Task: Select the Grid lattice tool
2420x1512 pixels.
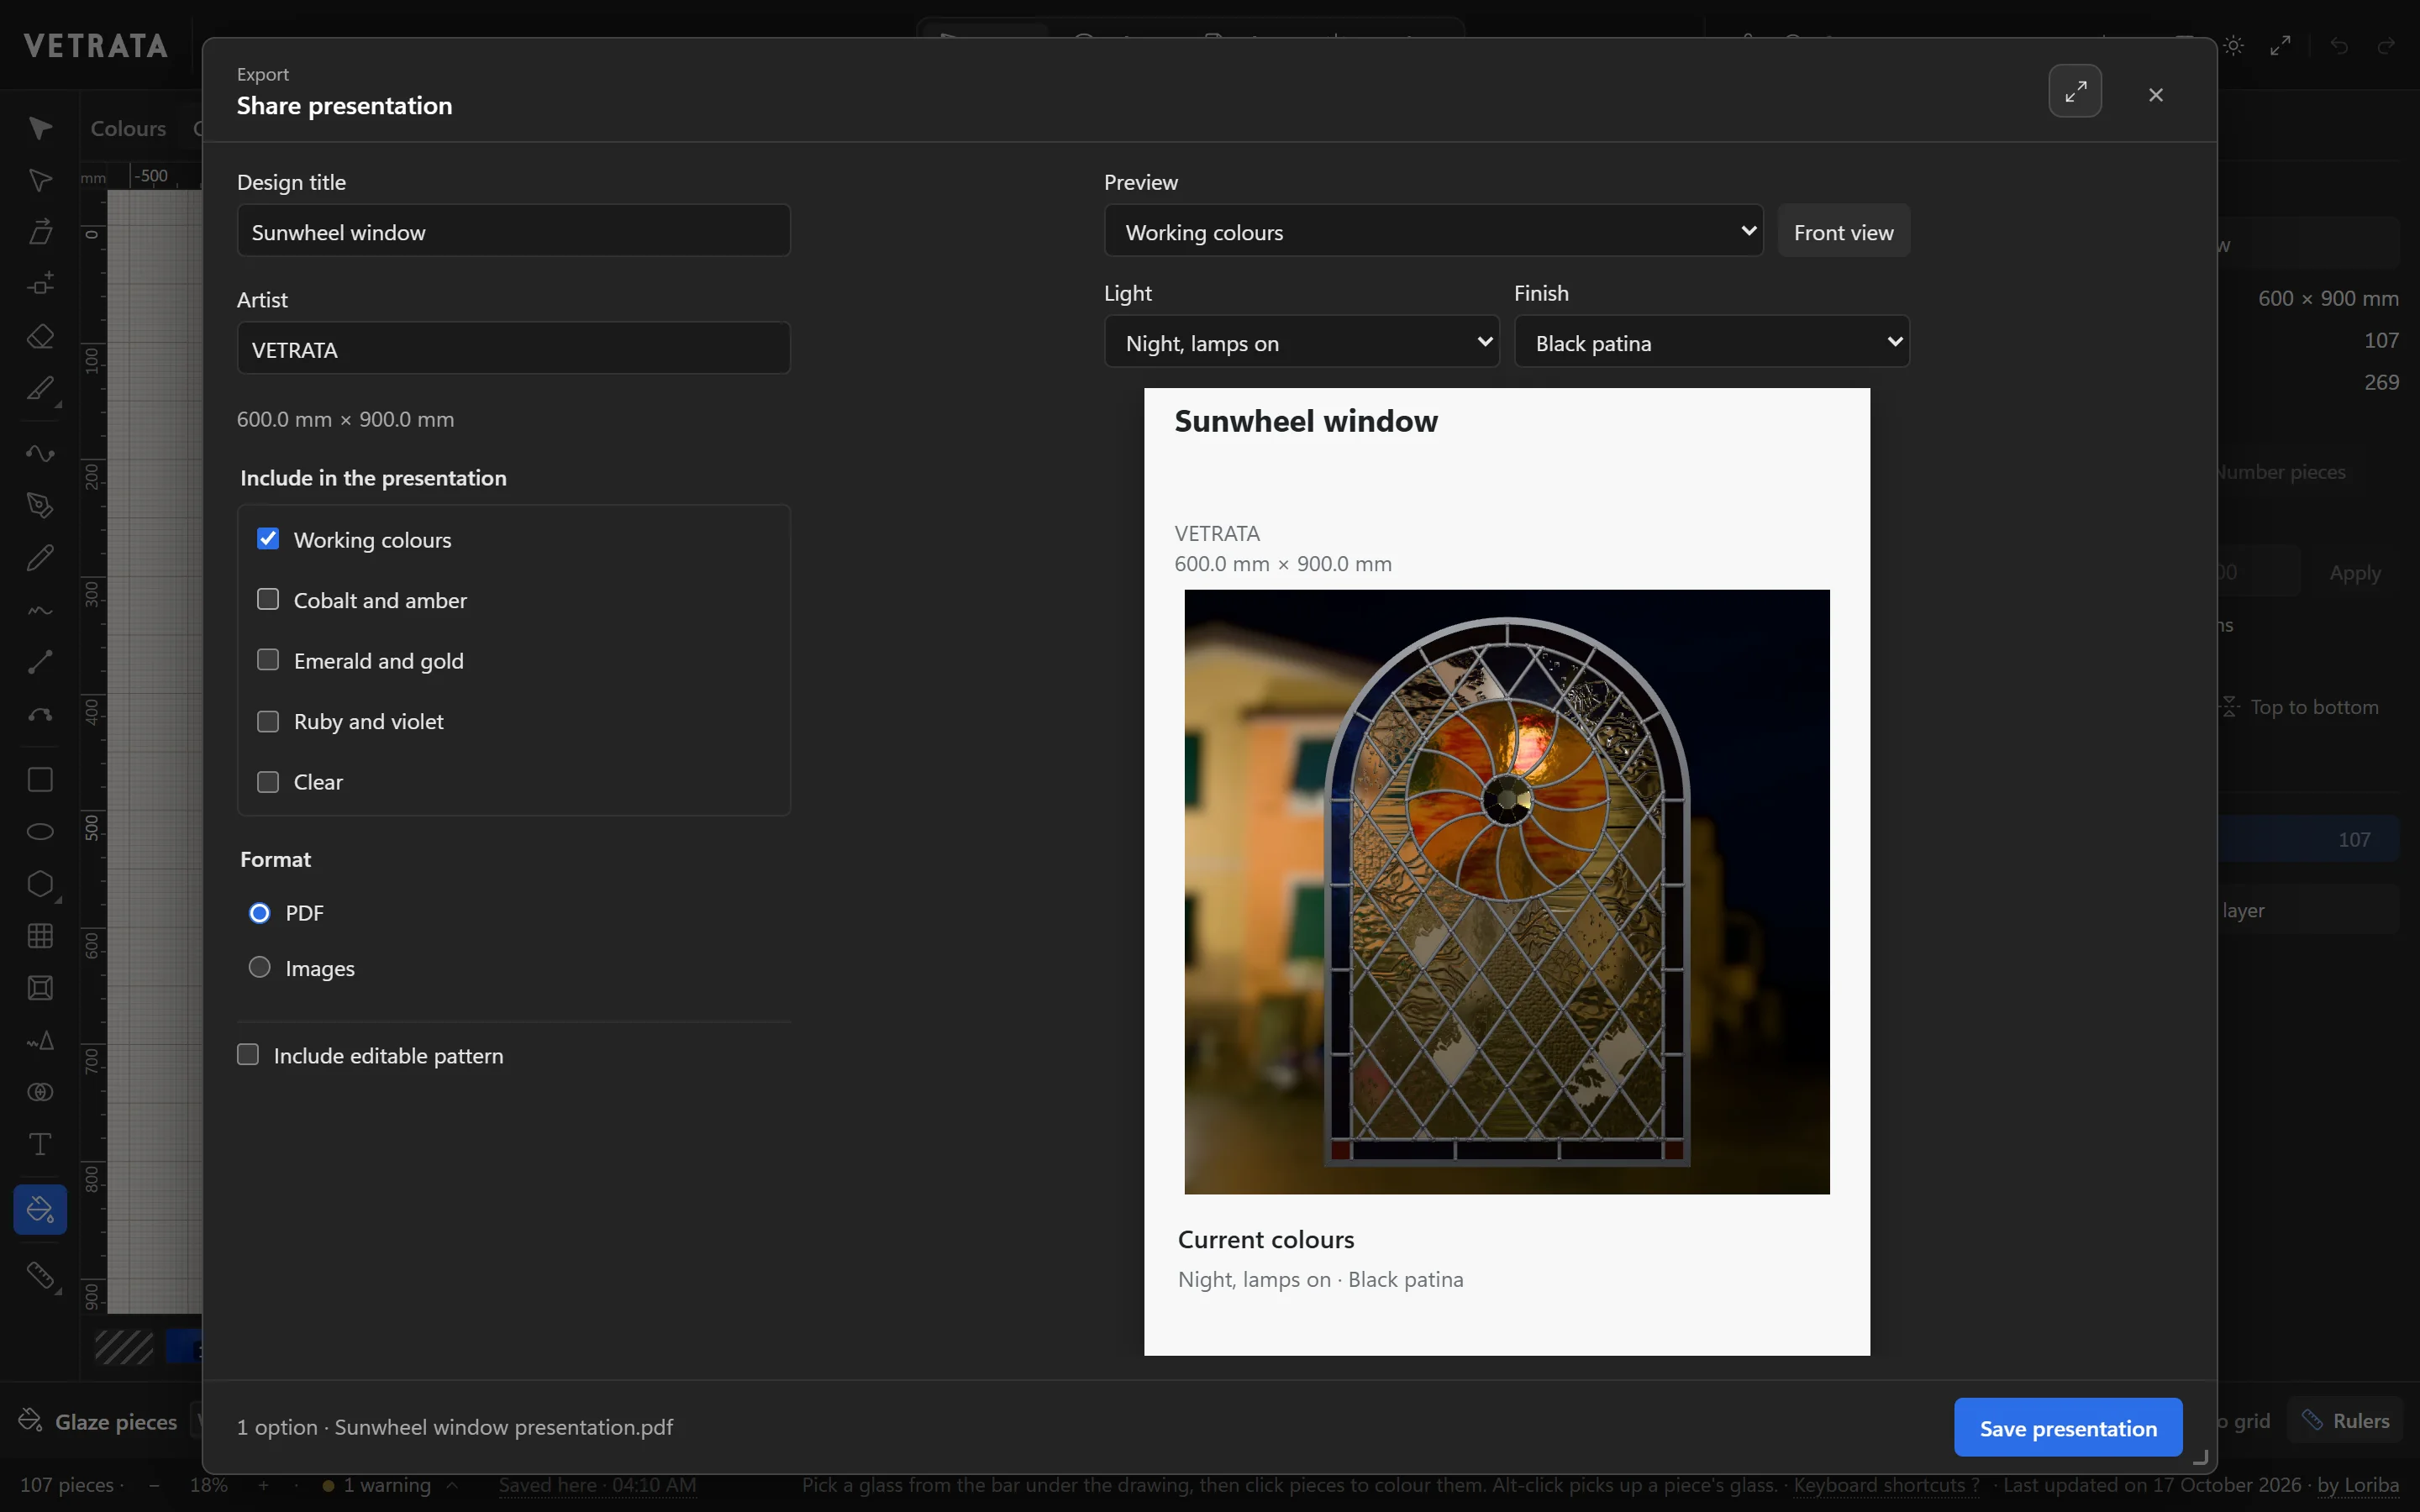Action: click(40, 936)
